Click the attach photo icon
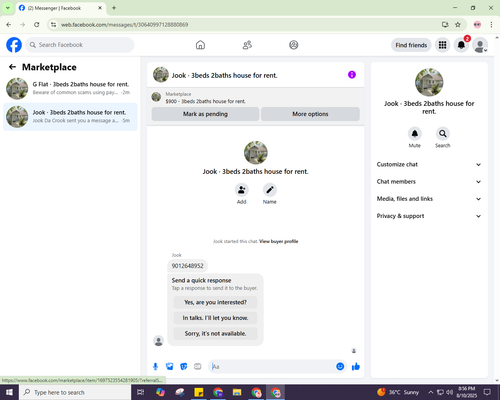 click(x=170, y=367)
